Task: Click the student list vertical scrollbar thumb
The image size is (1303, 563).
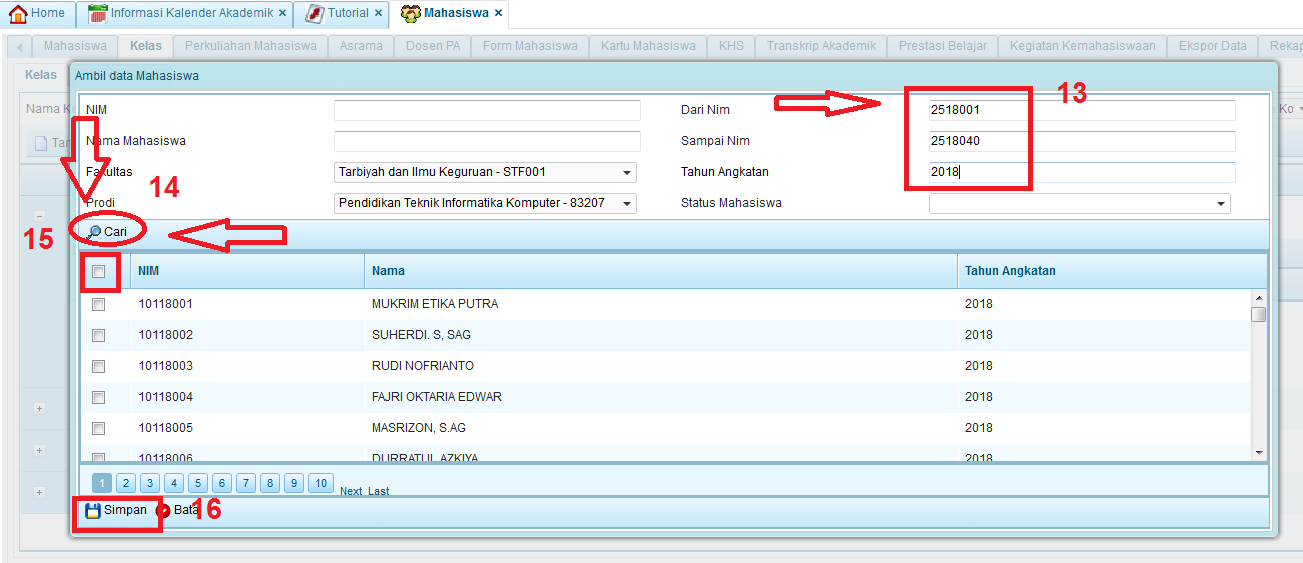Action: coord(1259,315)
